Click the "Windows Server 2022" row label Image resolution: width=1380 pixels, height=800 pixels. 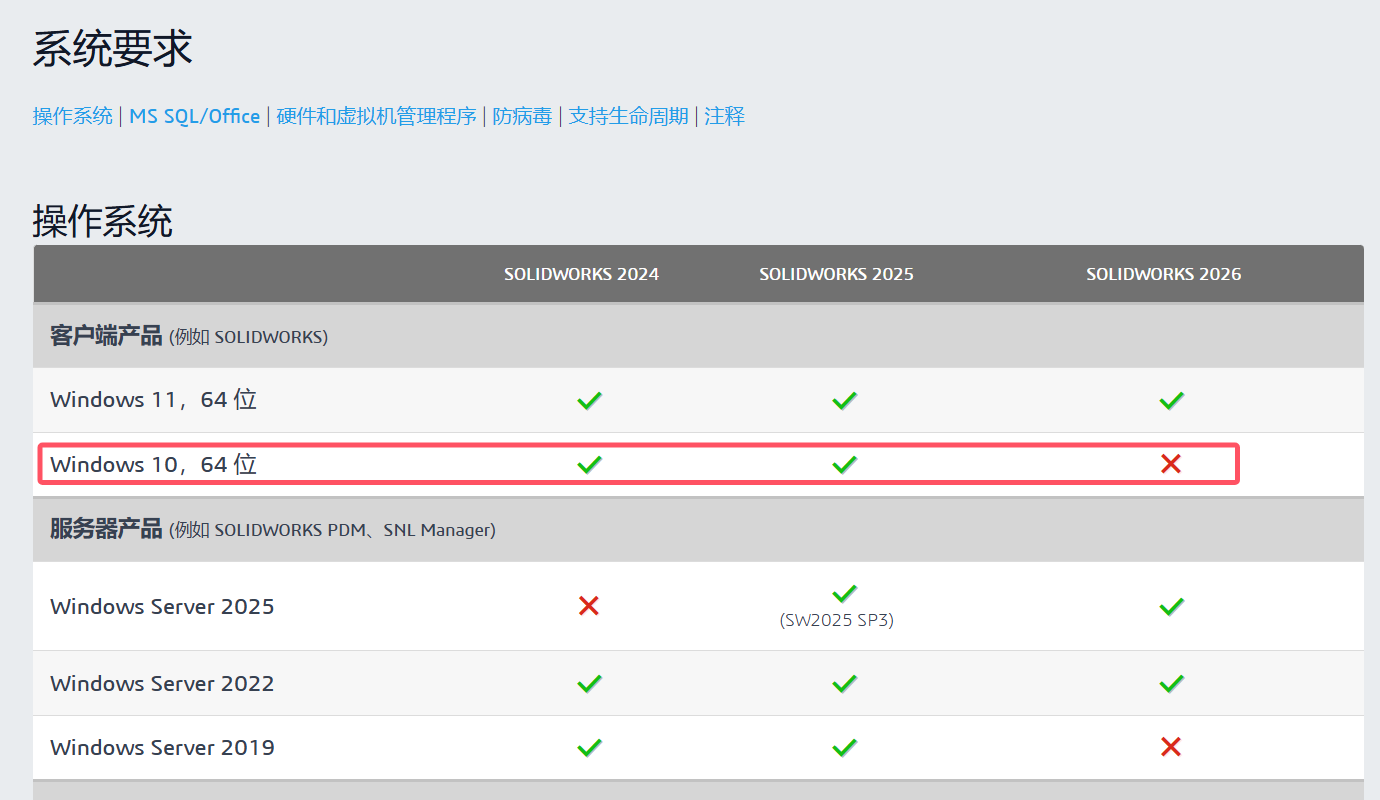[162, 684]
